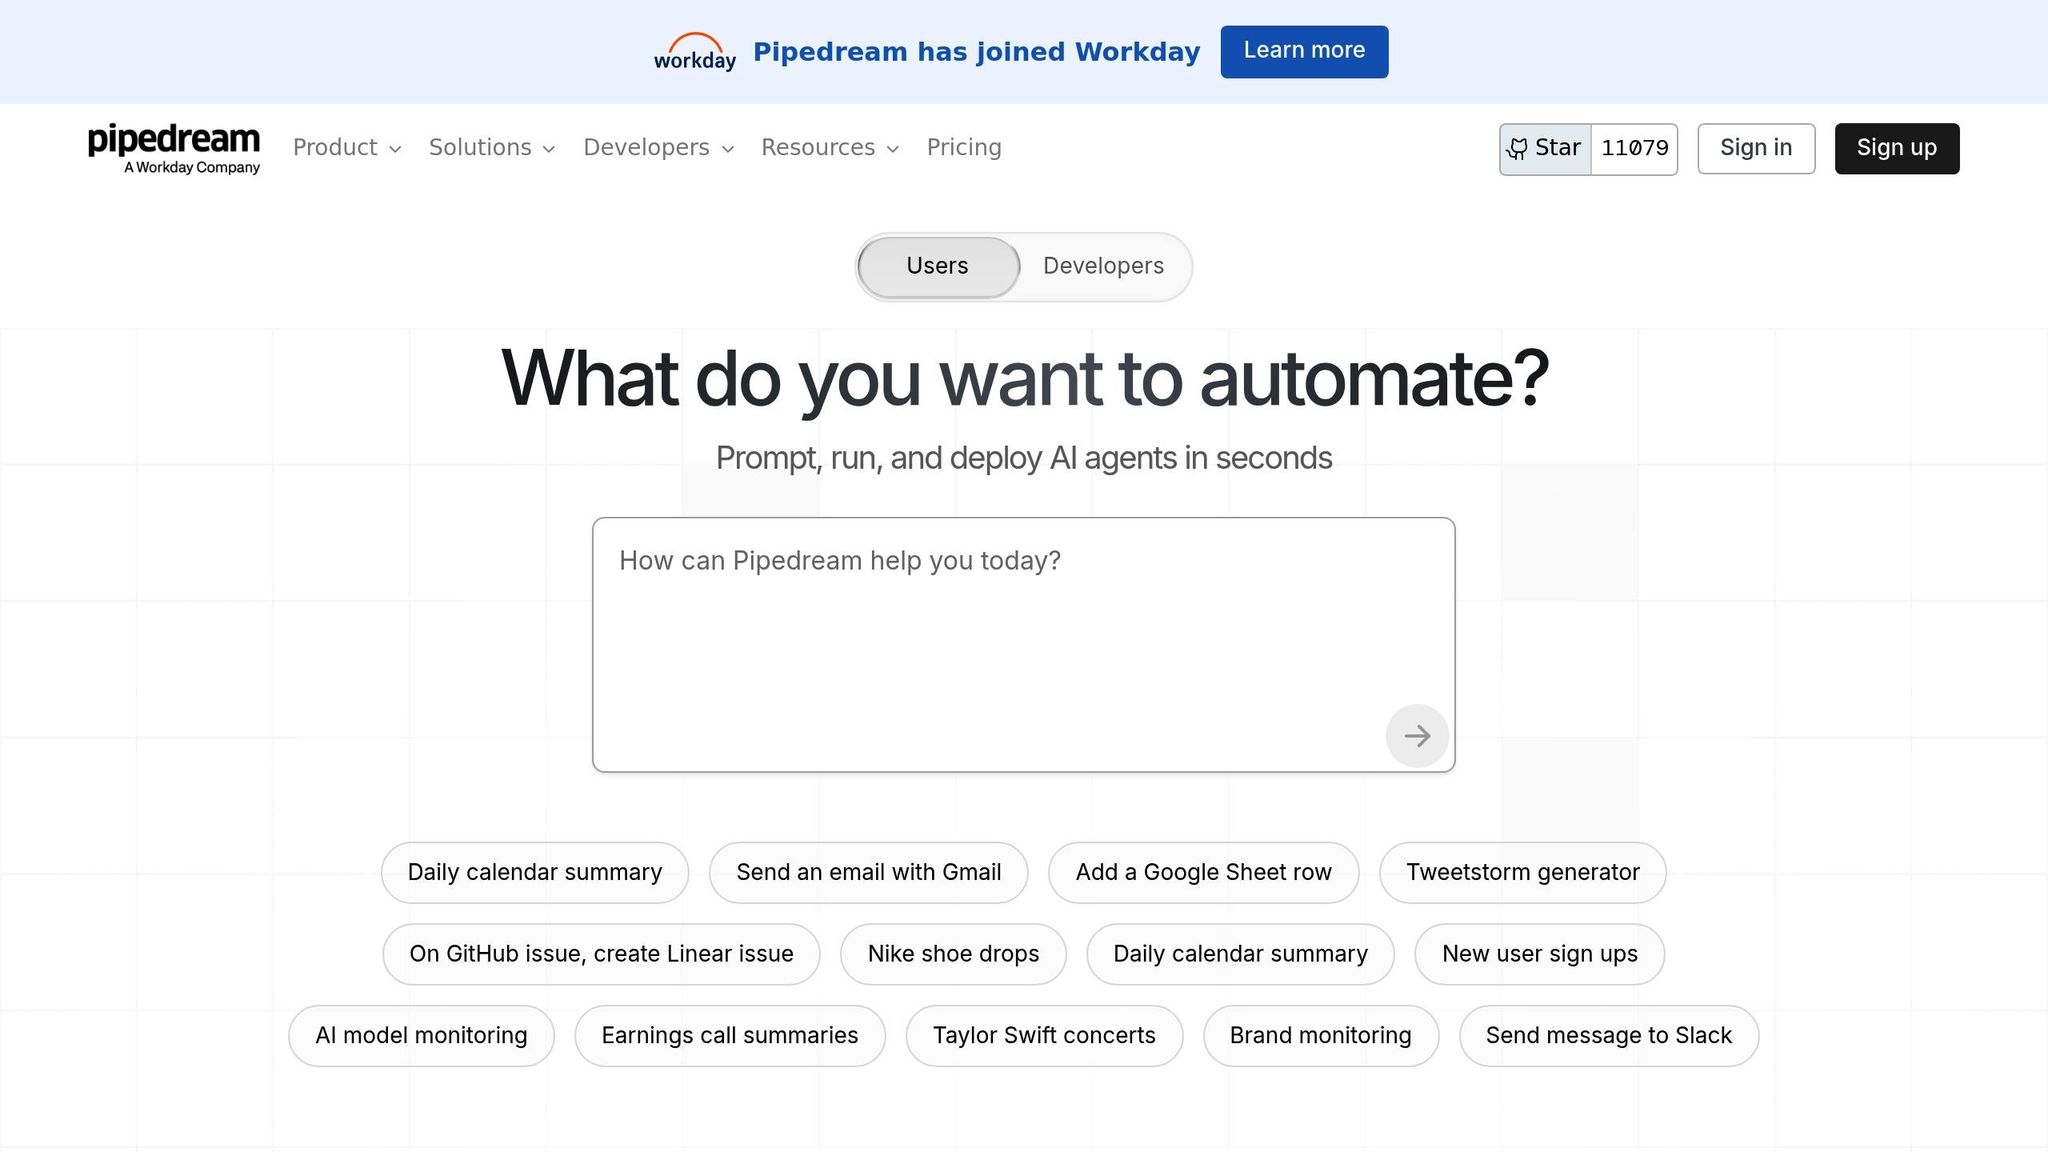Choose Tweetstorm generator suggestion
Viewport: 2048px width, 1152px height.
[x=1522, y=872]
